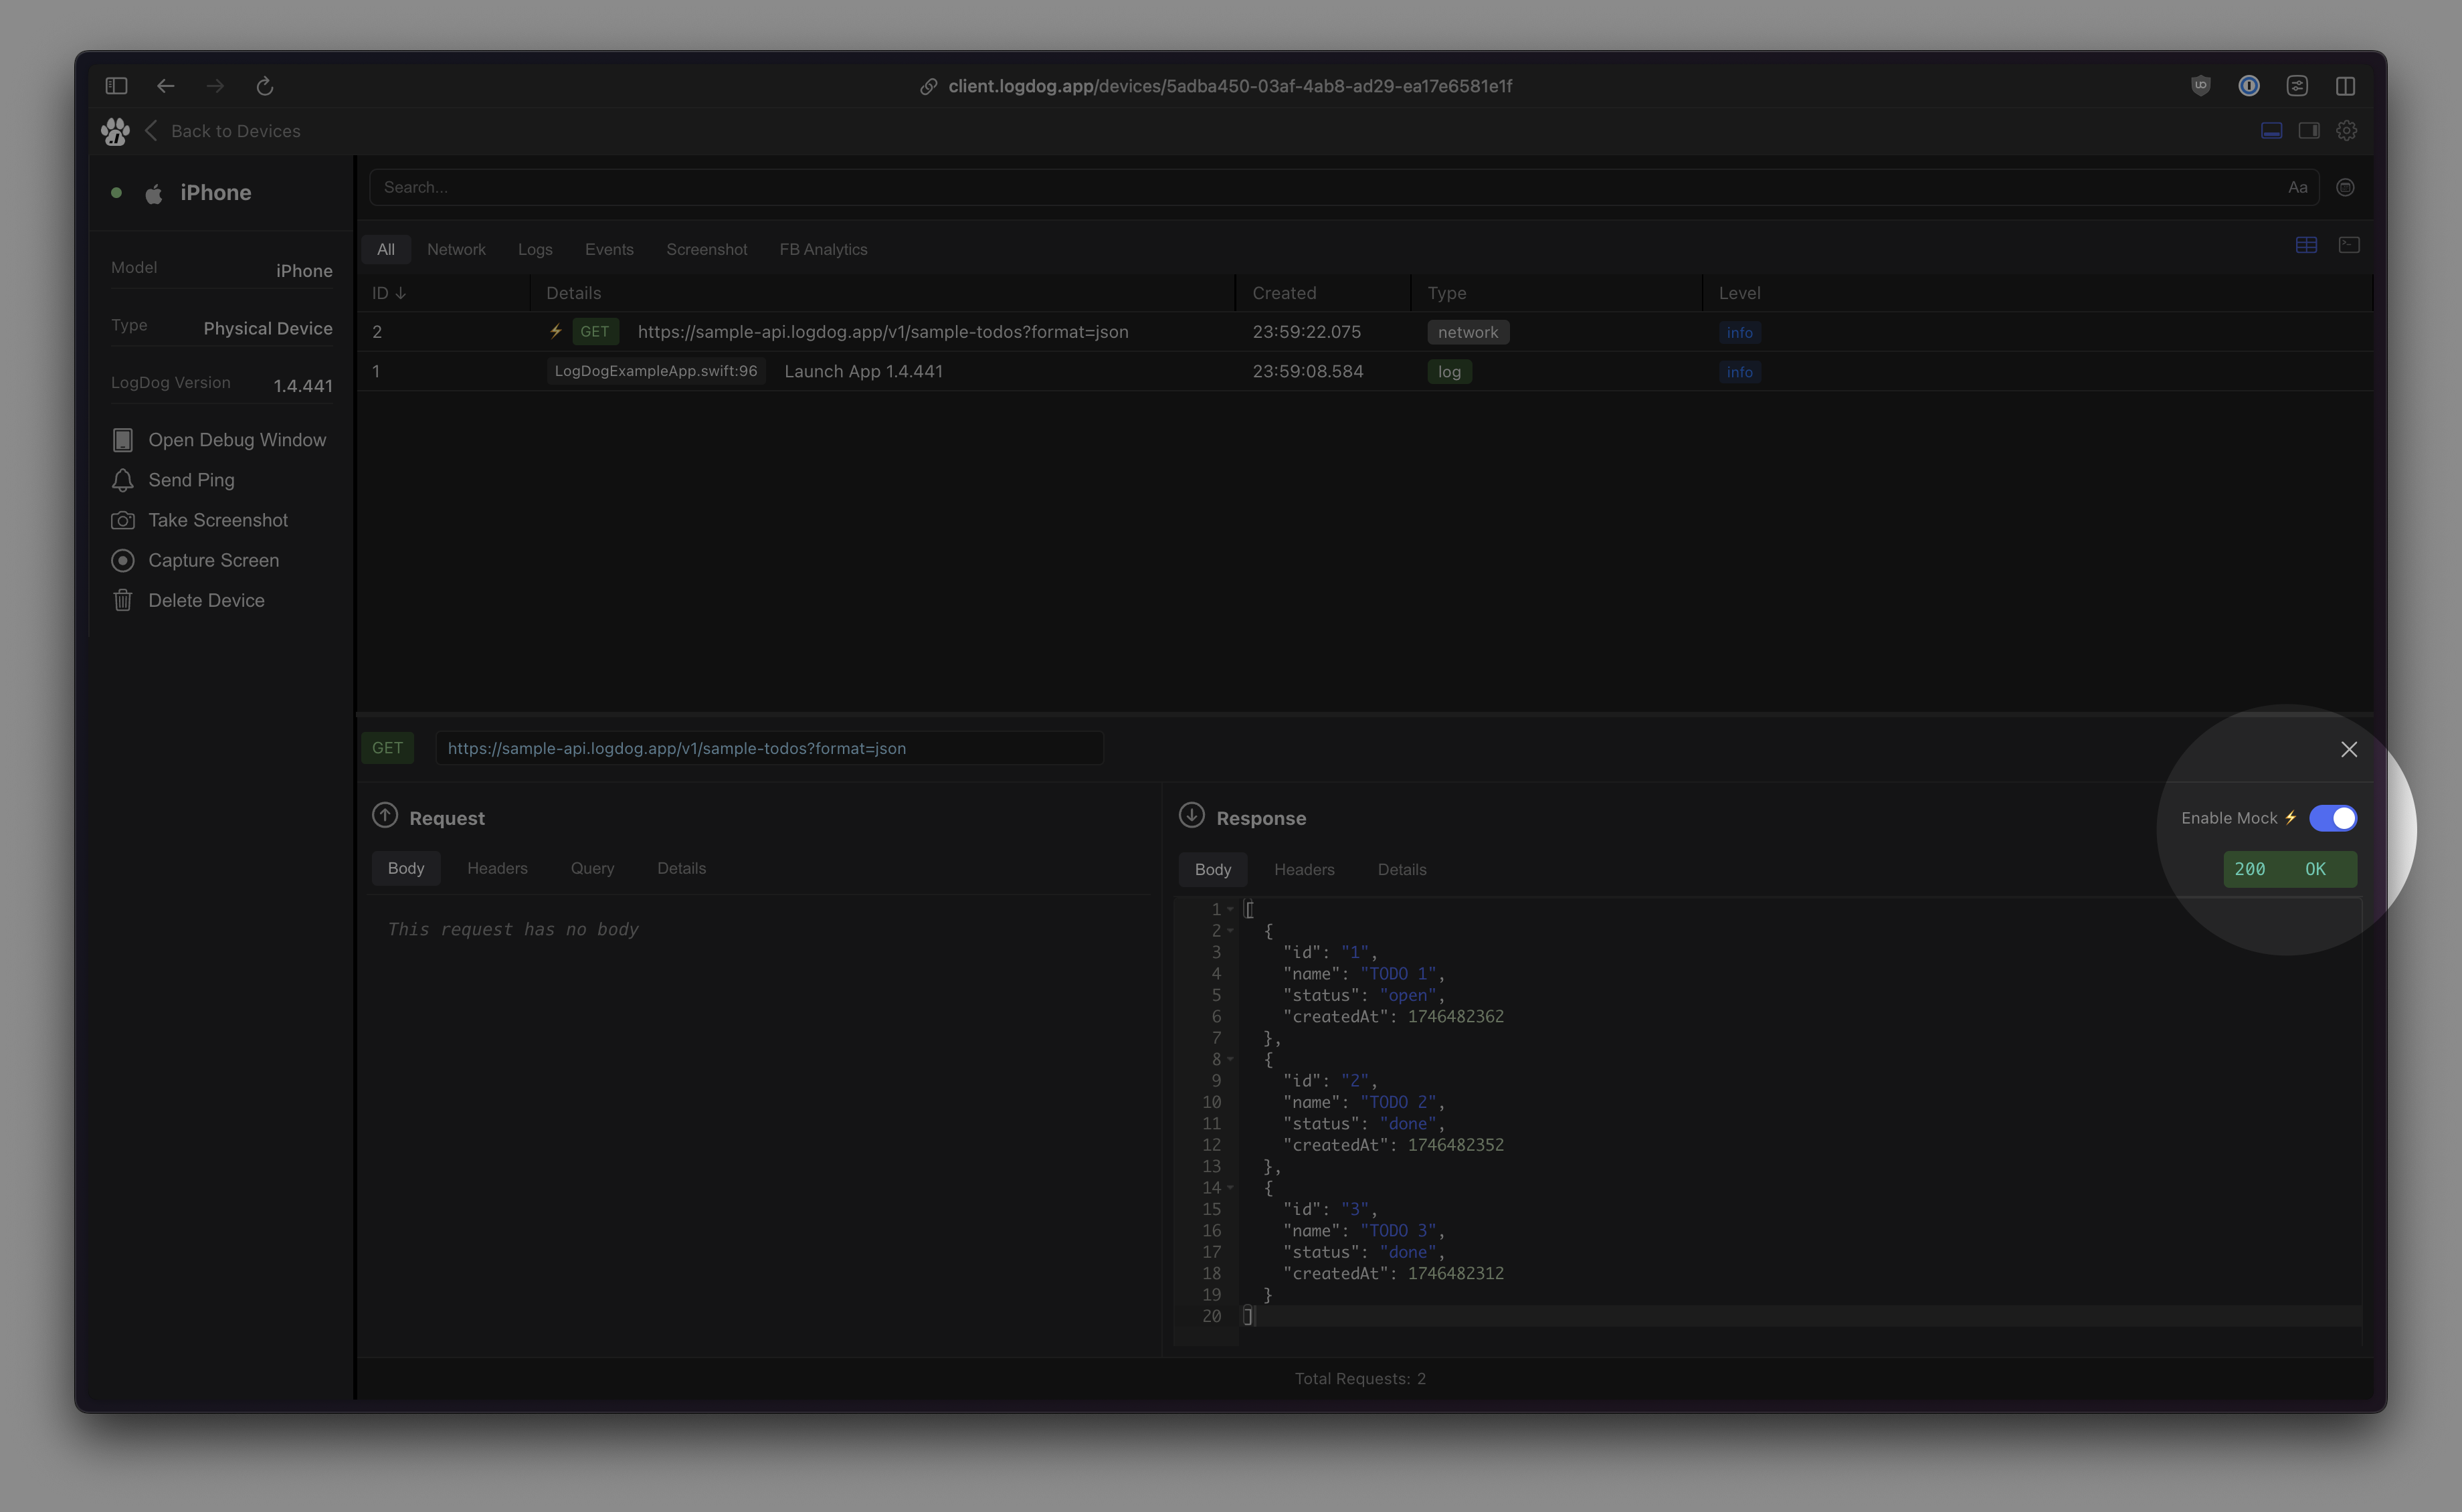The height and width of the screenshot is (1512, 2462).
Task: Open the Response Details tab
Action: click(x=1402, y=869)
